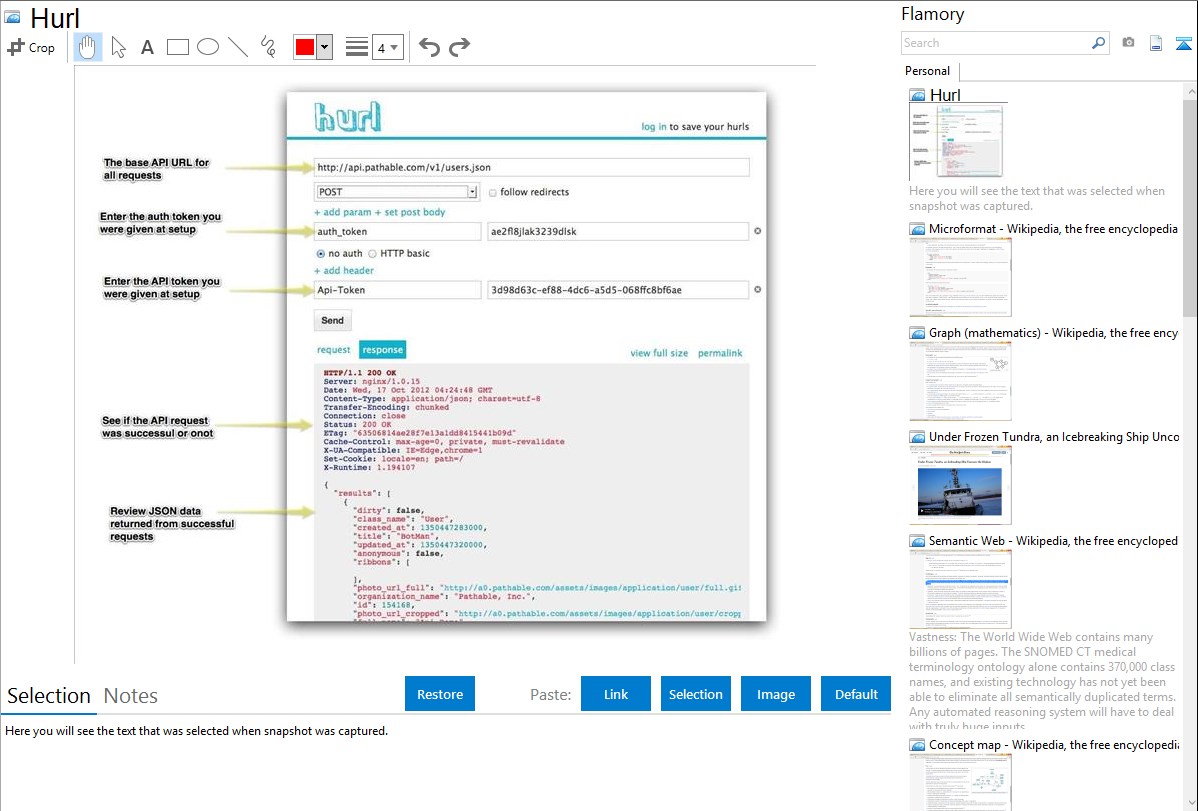
Task: Redo the last edit
Action: point(459,47)
